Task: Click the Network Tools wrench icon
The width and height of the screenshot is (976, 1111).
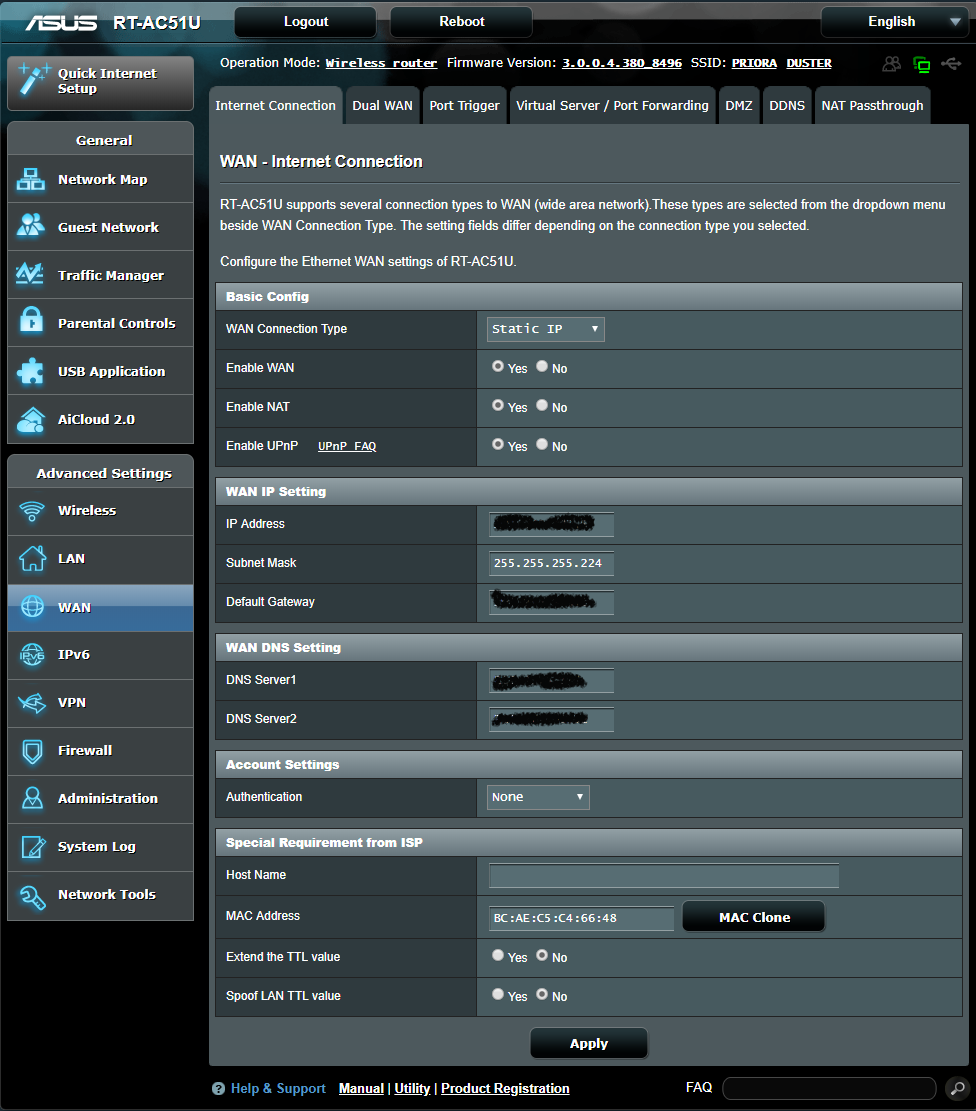Action: [32, 896]
